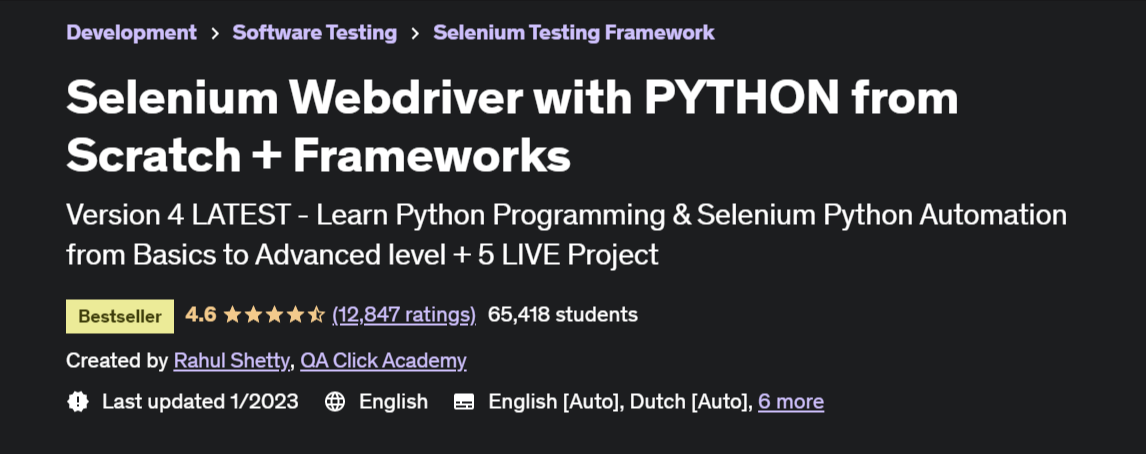Click the course subtitle description text
This screenshot has width=1146, height=454.
tap(566, 235)
